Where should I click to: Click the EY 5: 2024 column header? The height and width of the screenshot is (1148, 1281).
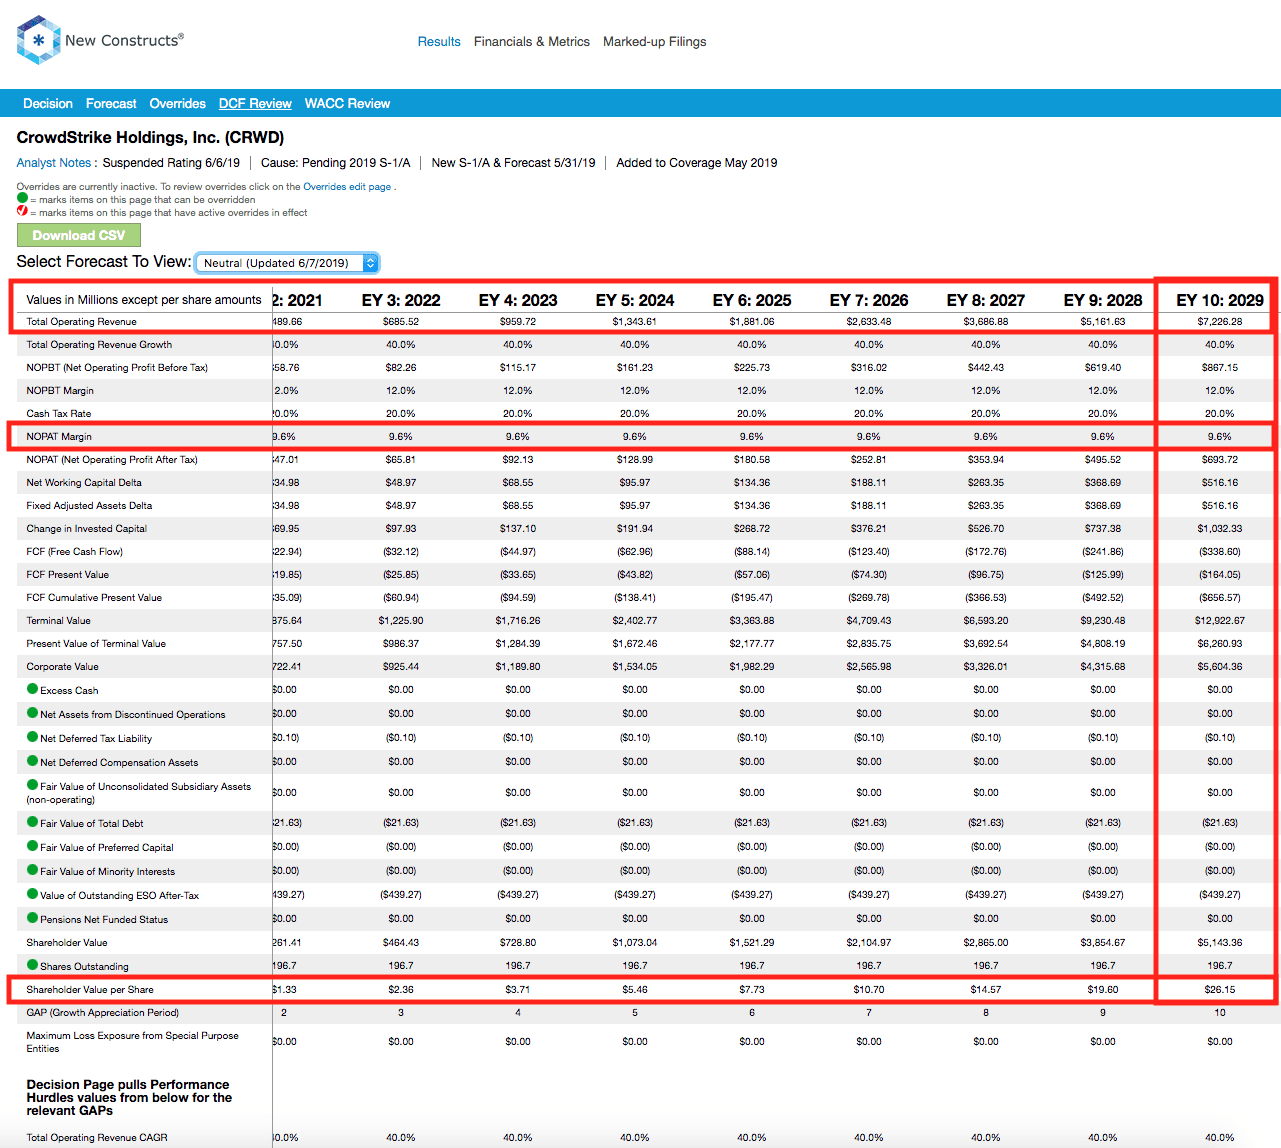[635, 300]
